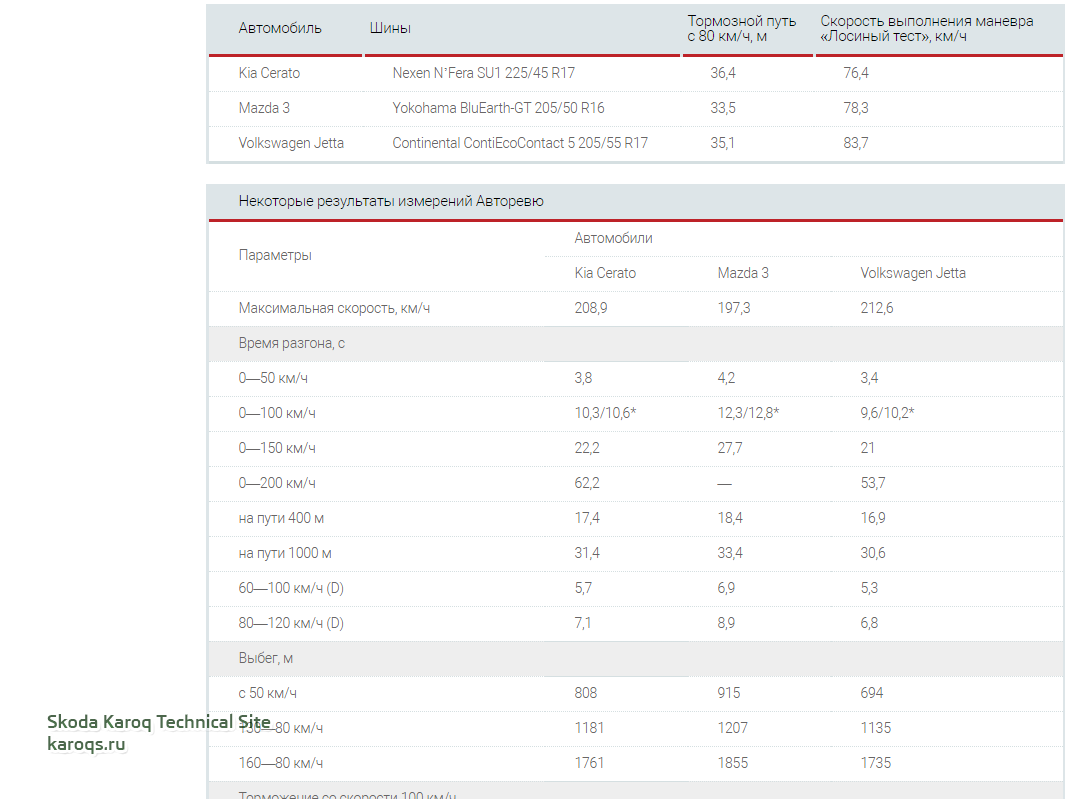Click the 'Параметры' header cell
The height and width of the screenshot is (799, 1065).
pos(275,255)
